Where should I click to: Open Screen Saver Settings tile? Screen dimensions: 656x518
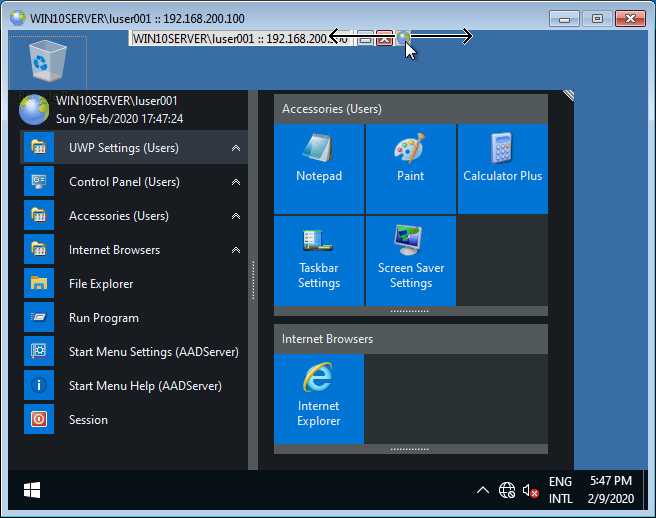410,260
